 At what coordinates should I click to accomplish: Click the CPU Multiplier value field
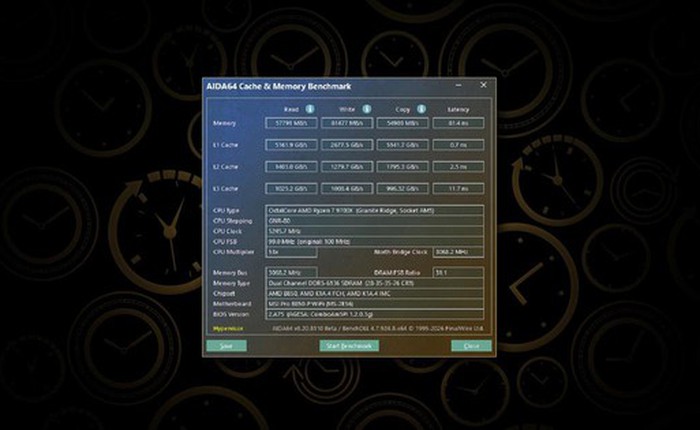pyautogui.click(x=291, y=252)
